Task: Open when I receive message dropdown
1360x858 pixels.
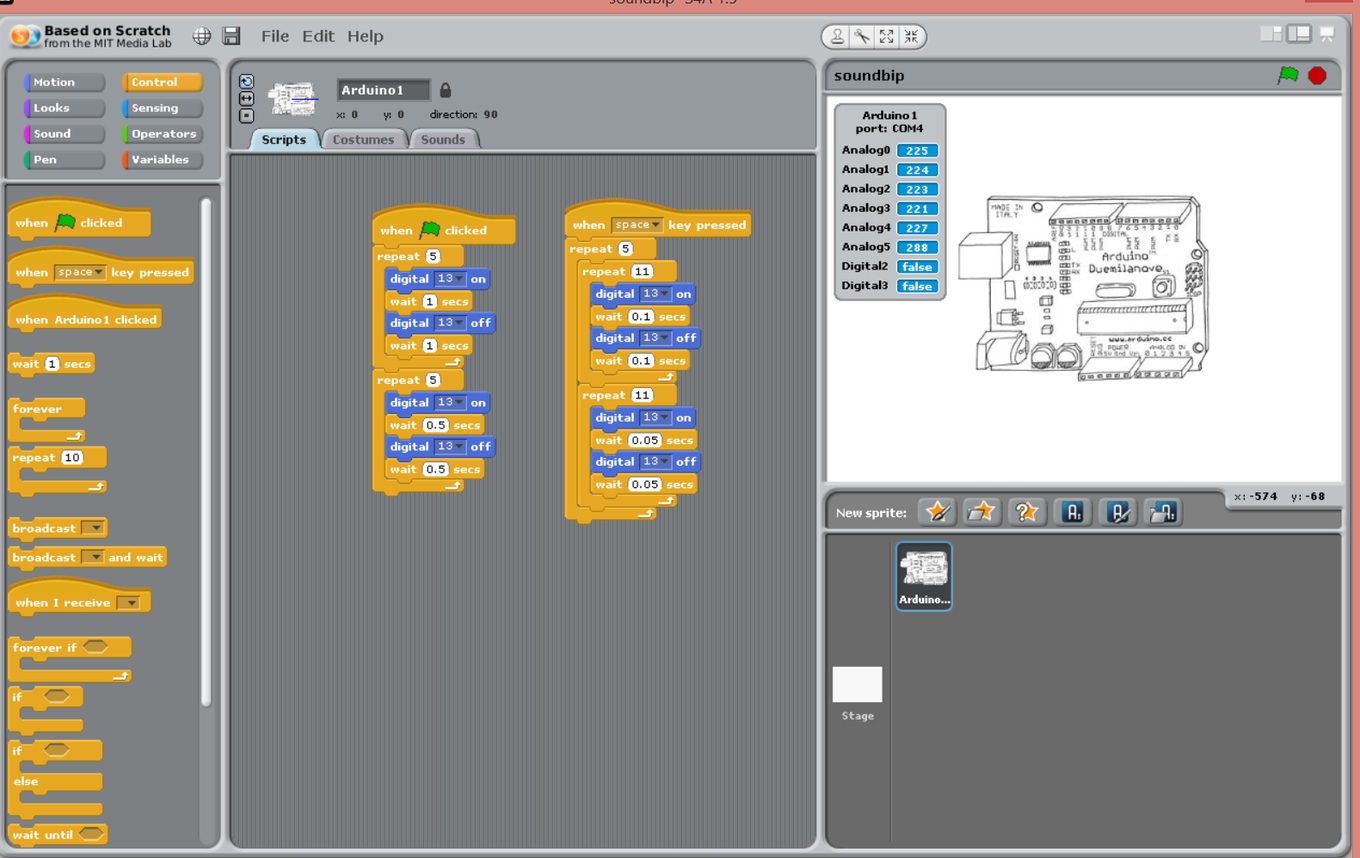Action: 129,602
